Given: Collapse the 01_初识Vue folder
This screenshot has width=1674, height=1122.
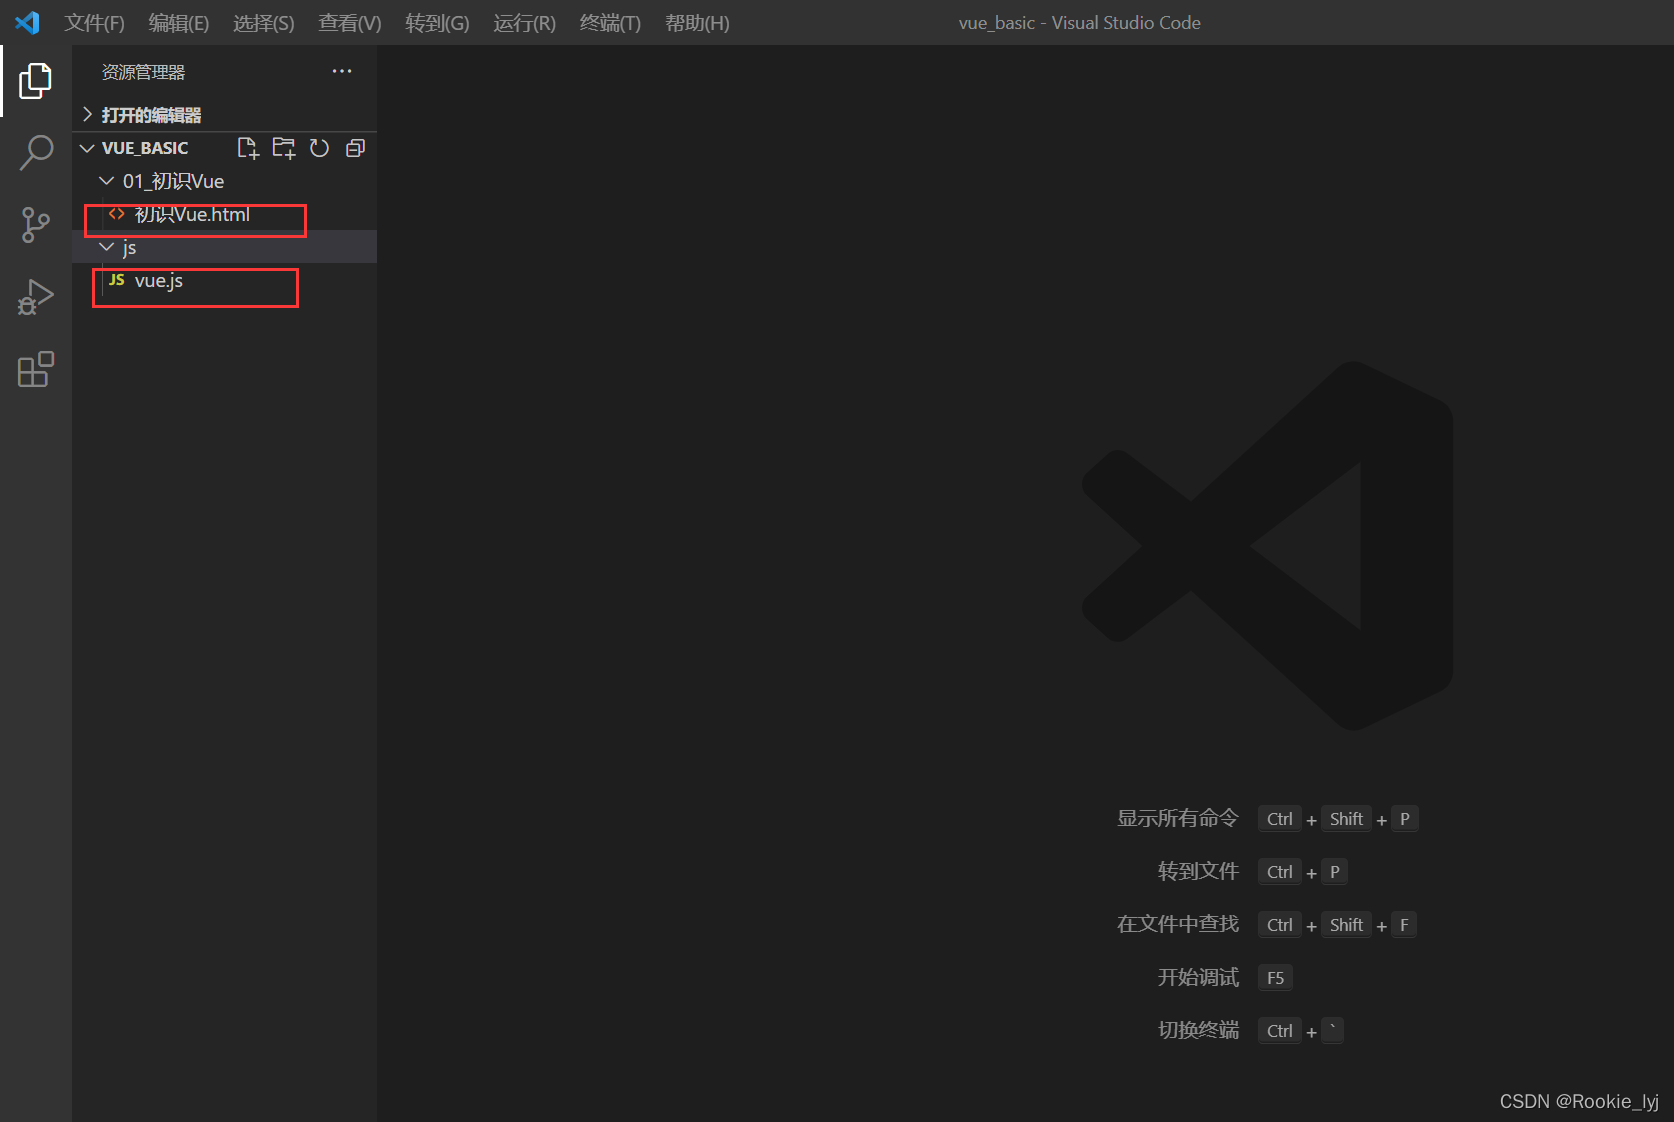Looking at the screenshot, I should pos(107,181).
